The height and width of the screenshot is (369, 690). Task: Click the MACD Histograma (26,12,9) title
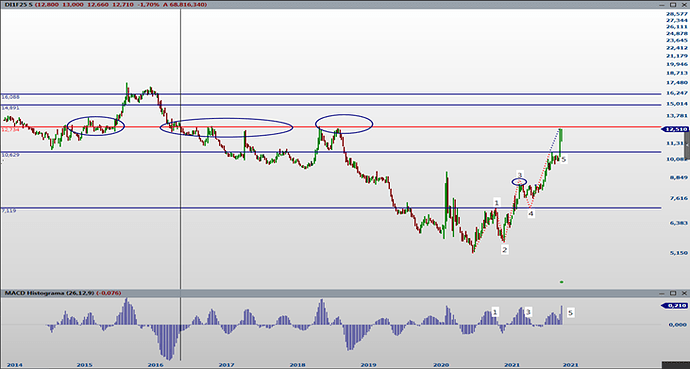coord(49,293)
